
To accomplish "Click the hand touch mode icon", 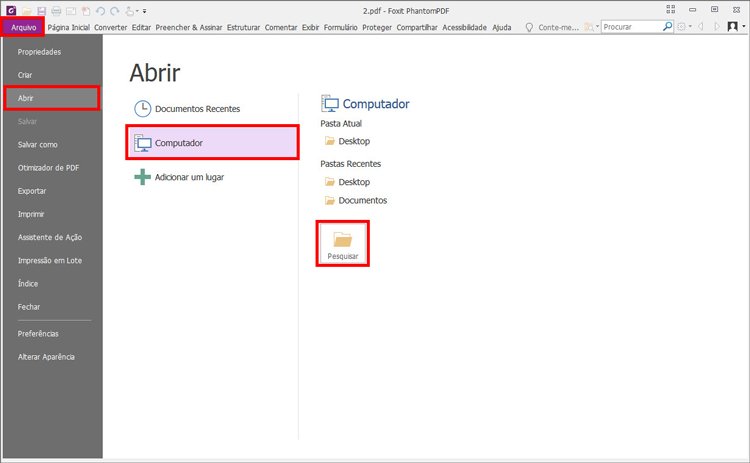I will [129, 11].
